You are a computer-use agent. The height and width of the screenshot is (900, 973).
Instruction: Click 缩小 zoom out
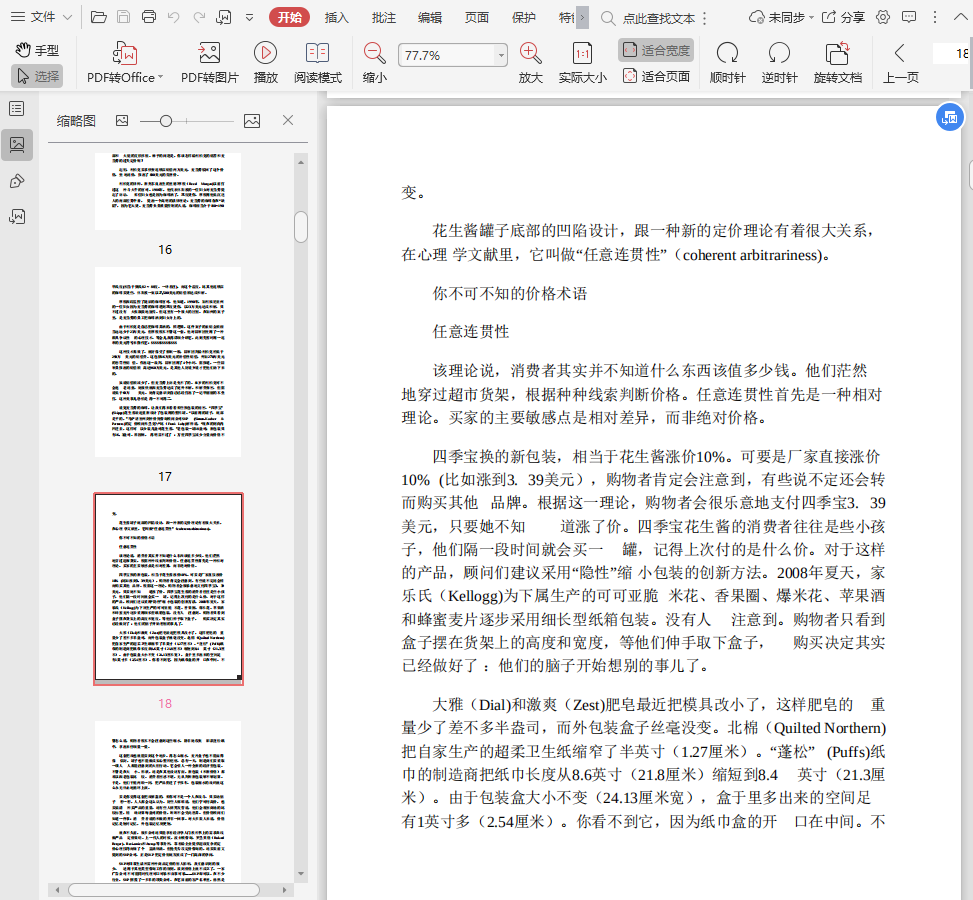[374, 62]
